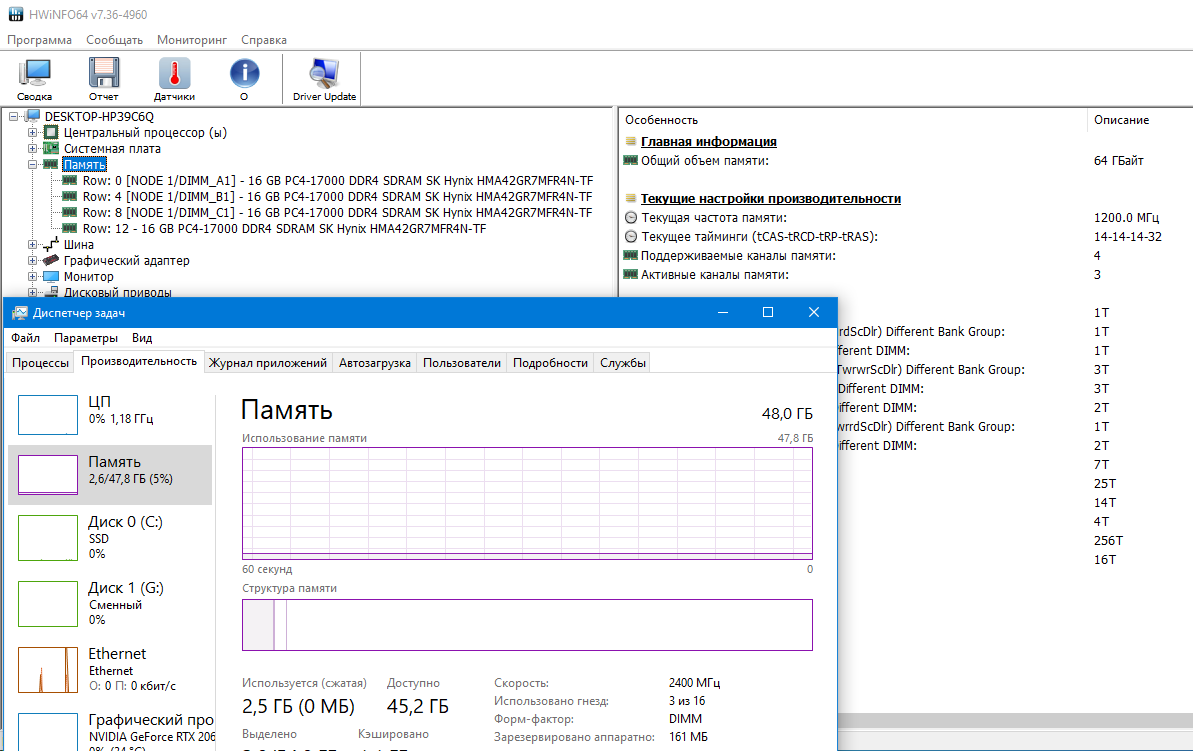
Task: Click the RAM icon of Row: 4 DIMM_B1
Action: (69, 196)
